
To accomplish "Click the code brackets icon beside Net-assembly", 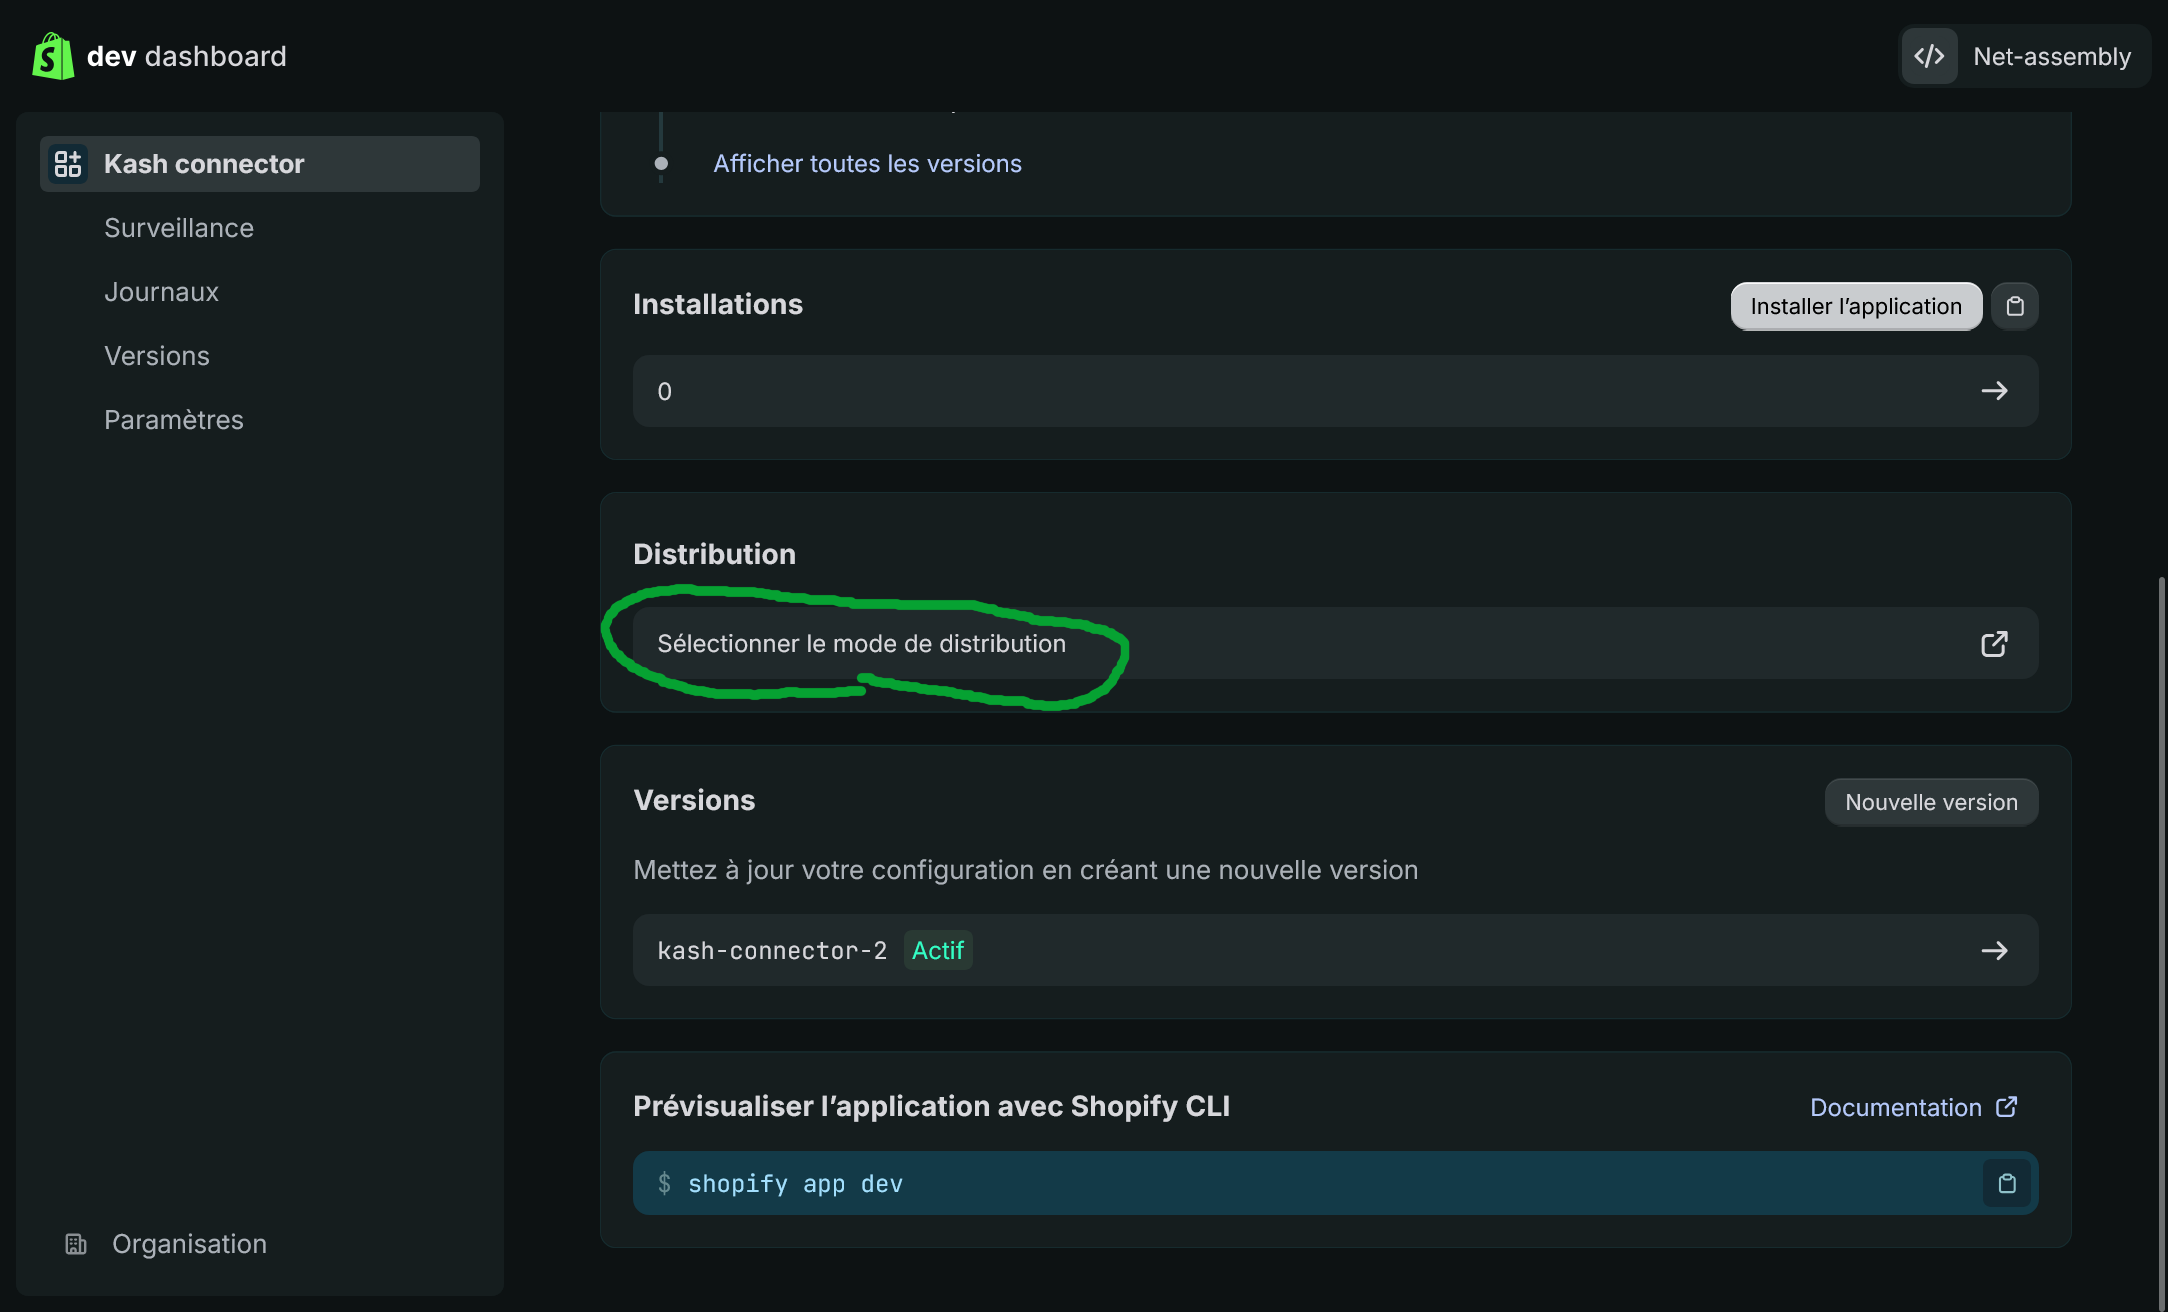I will click(1929, 56).
